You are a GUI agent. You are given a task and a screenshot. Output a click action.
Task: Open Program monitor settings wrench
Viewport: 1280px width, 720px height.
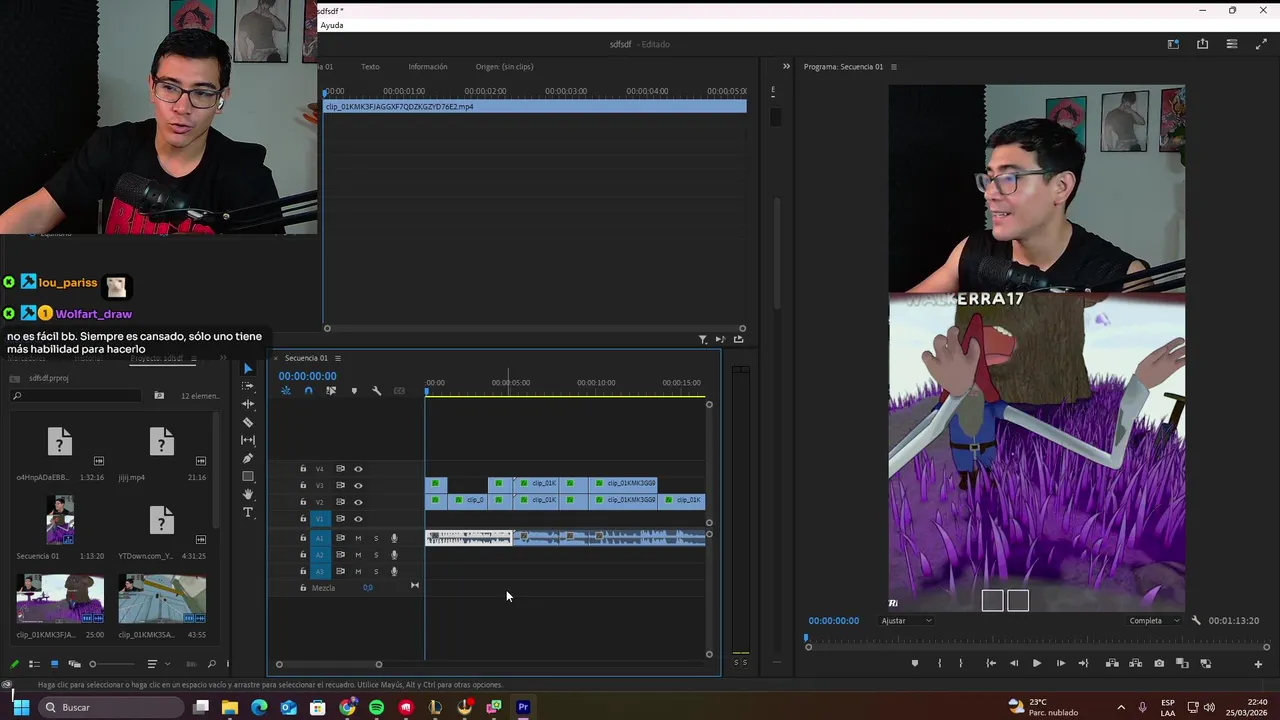[x=1196, y=620]
